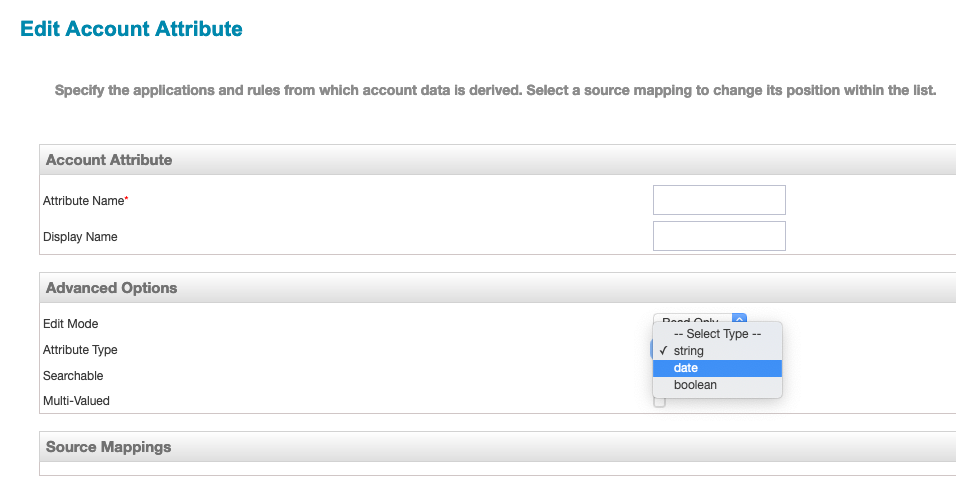
Task: Click into the Attribute Name text field
Action: 718,200
